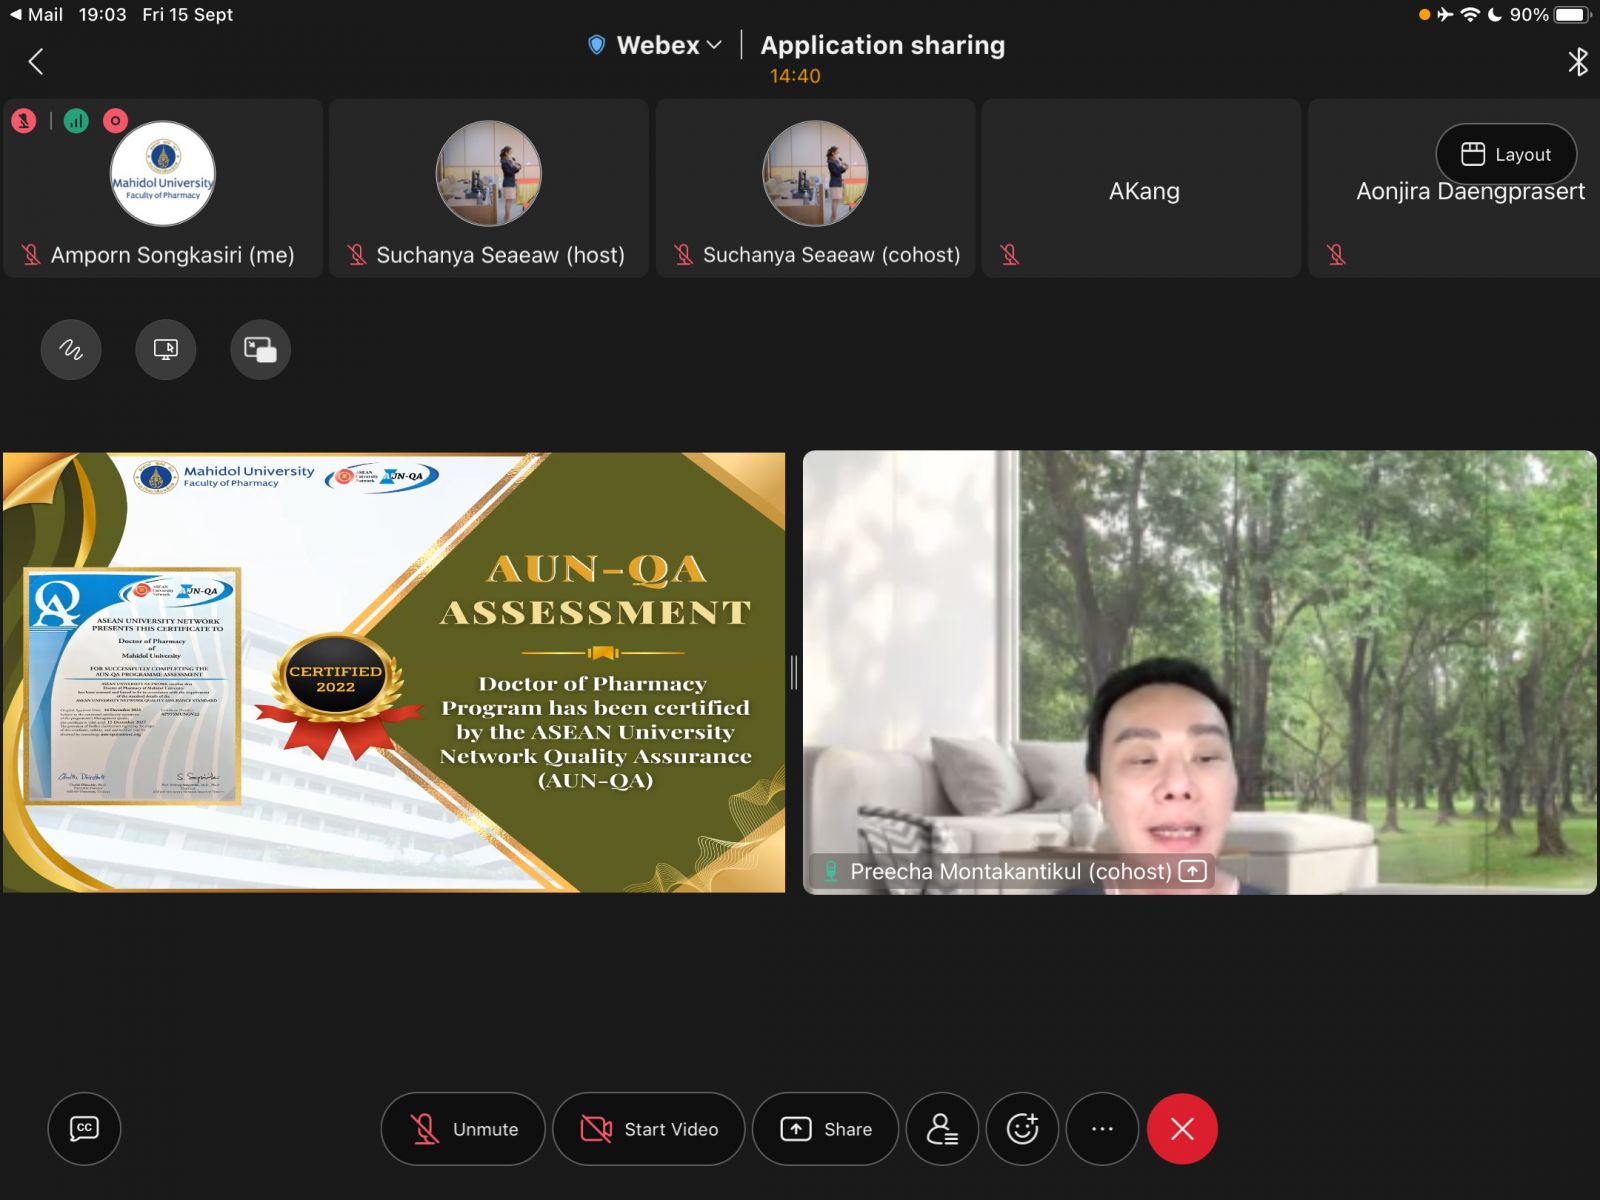This screenshot has width=1600, height=1200.
Task: Select Suchanya Seaeaw (cohost) participant tile
Action: (x=815, y=188)
